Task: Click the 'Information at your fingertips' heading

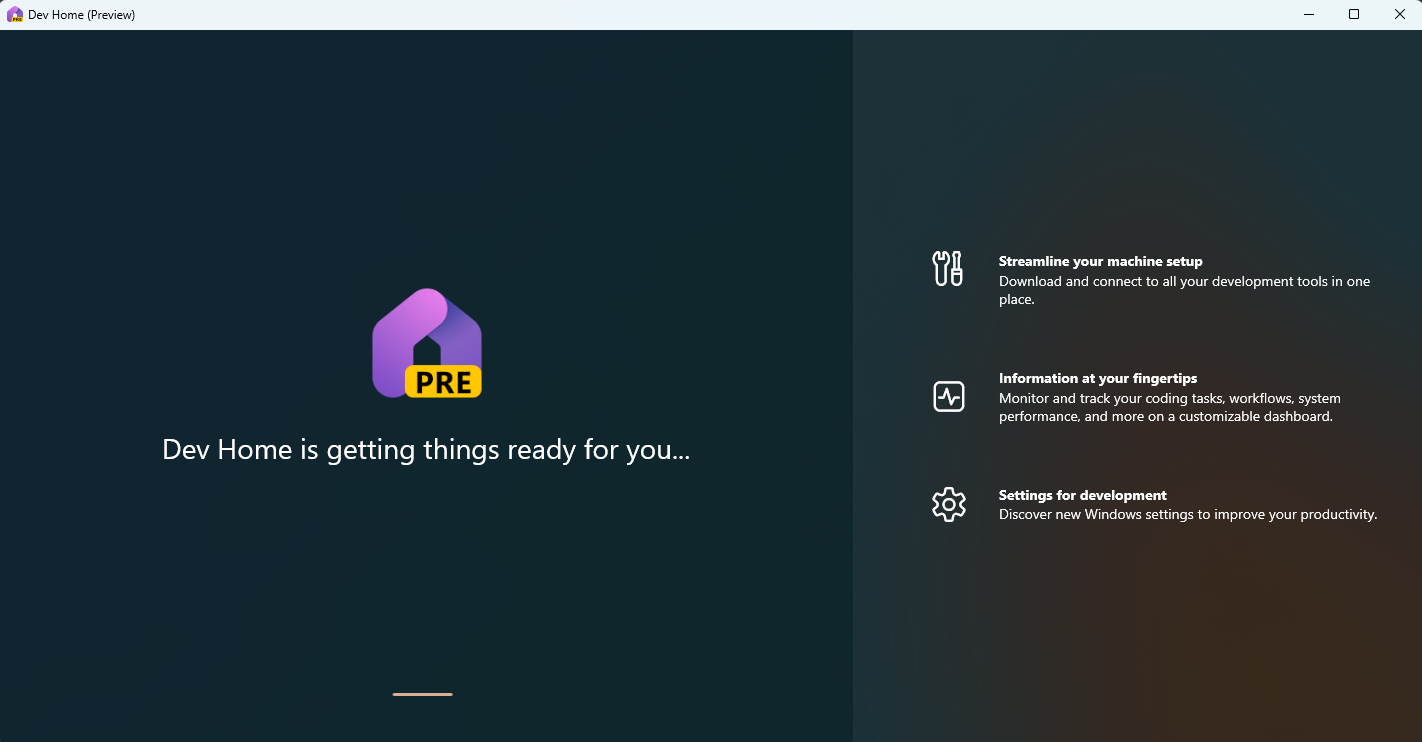Action: 1098,378
